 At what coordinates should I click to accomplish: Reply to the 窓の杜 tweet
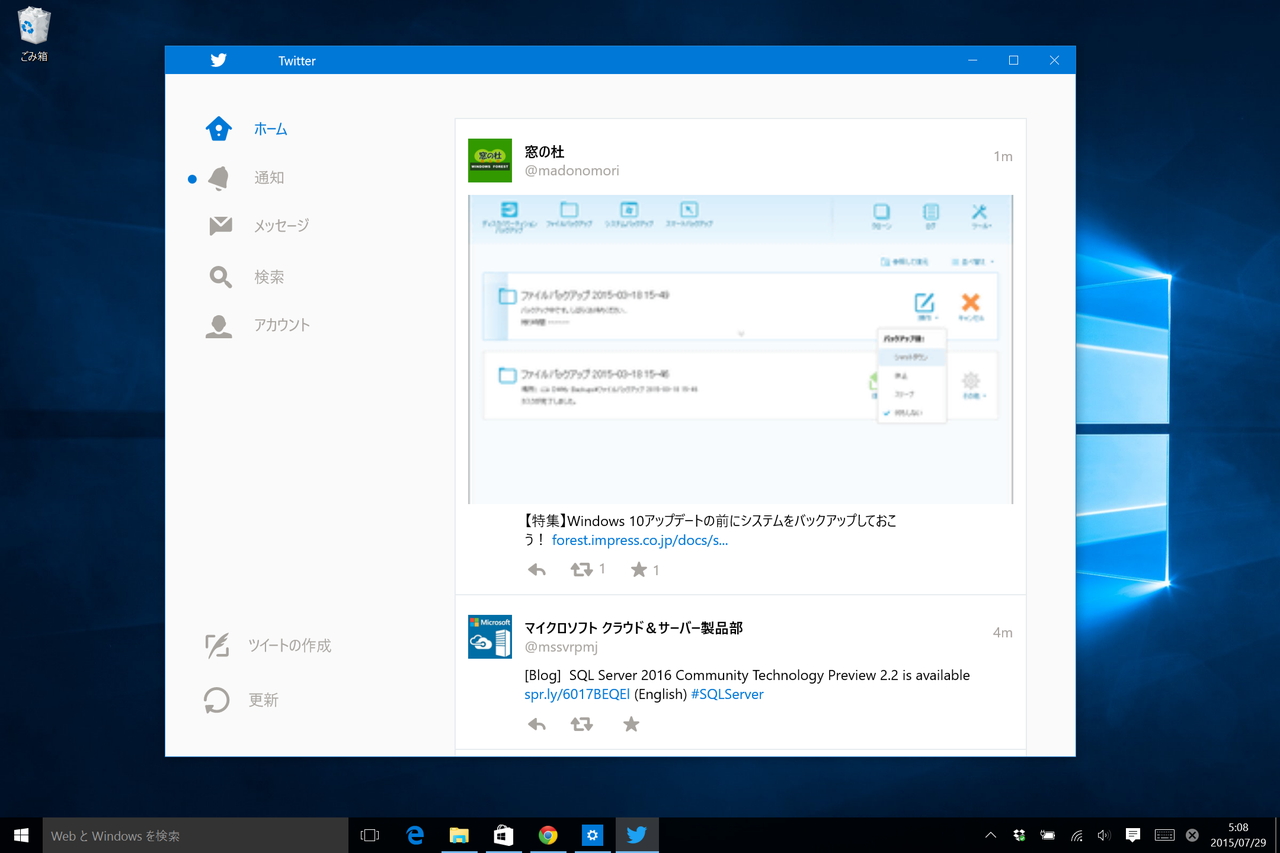coord(537,570)
